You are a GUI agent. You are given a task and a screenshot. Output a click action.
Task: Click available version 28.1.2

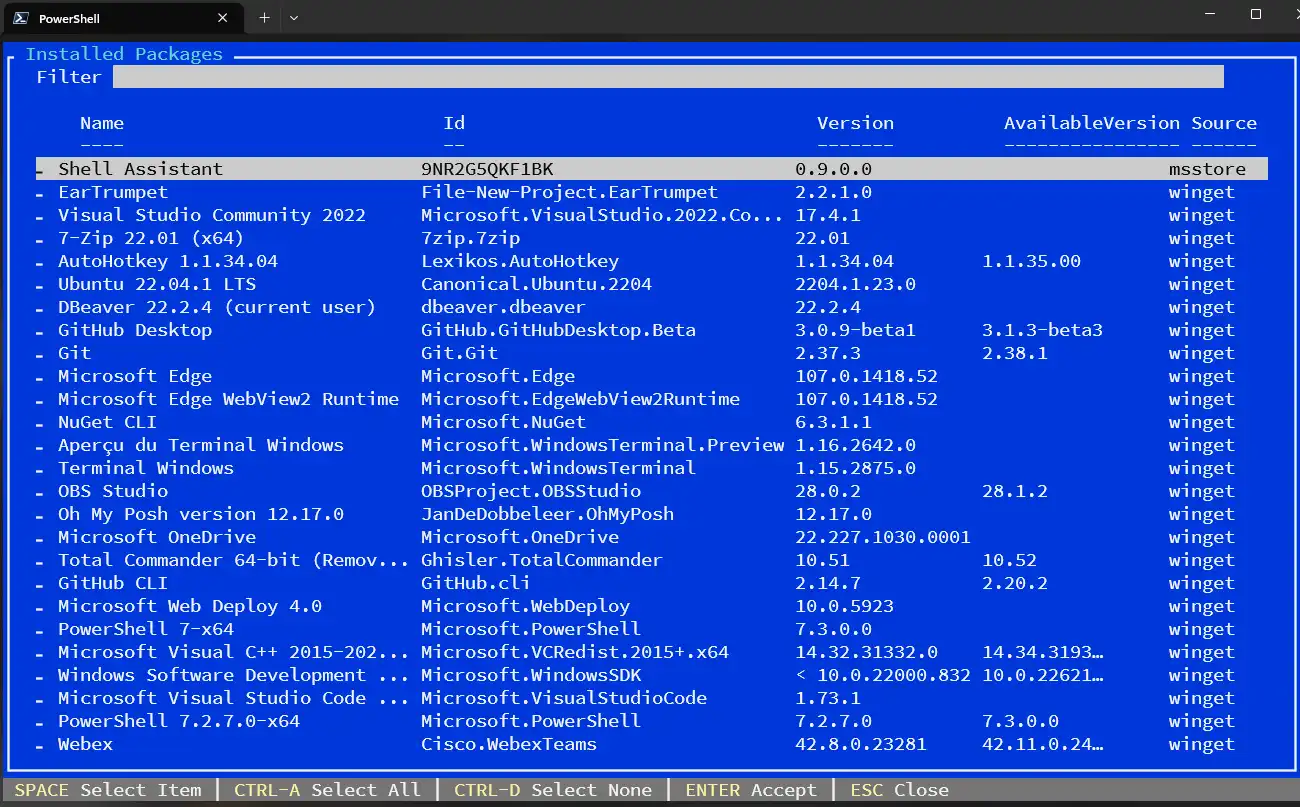click(1015, 491)
